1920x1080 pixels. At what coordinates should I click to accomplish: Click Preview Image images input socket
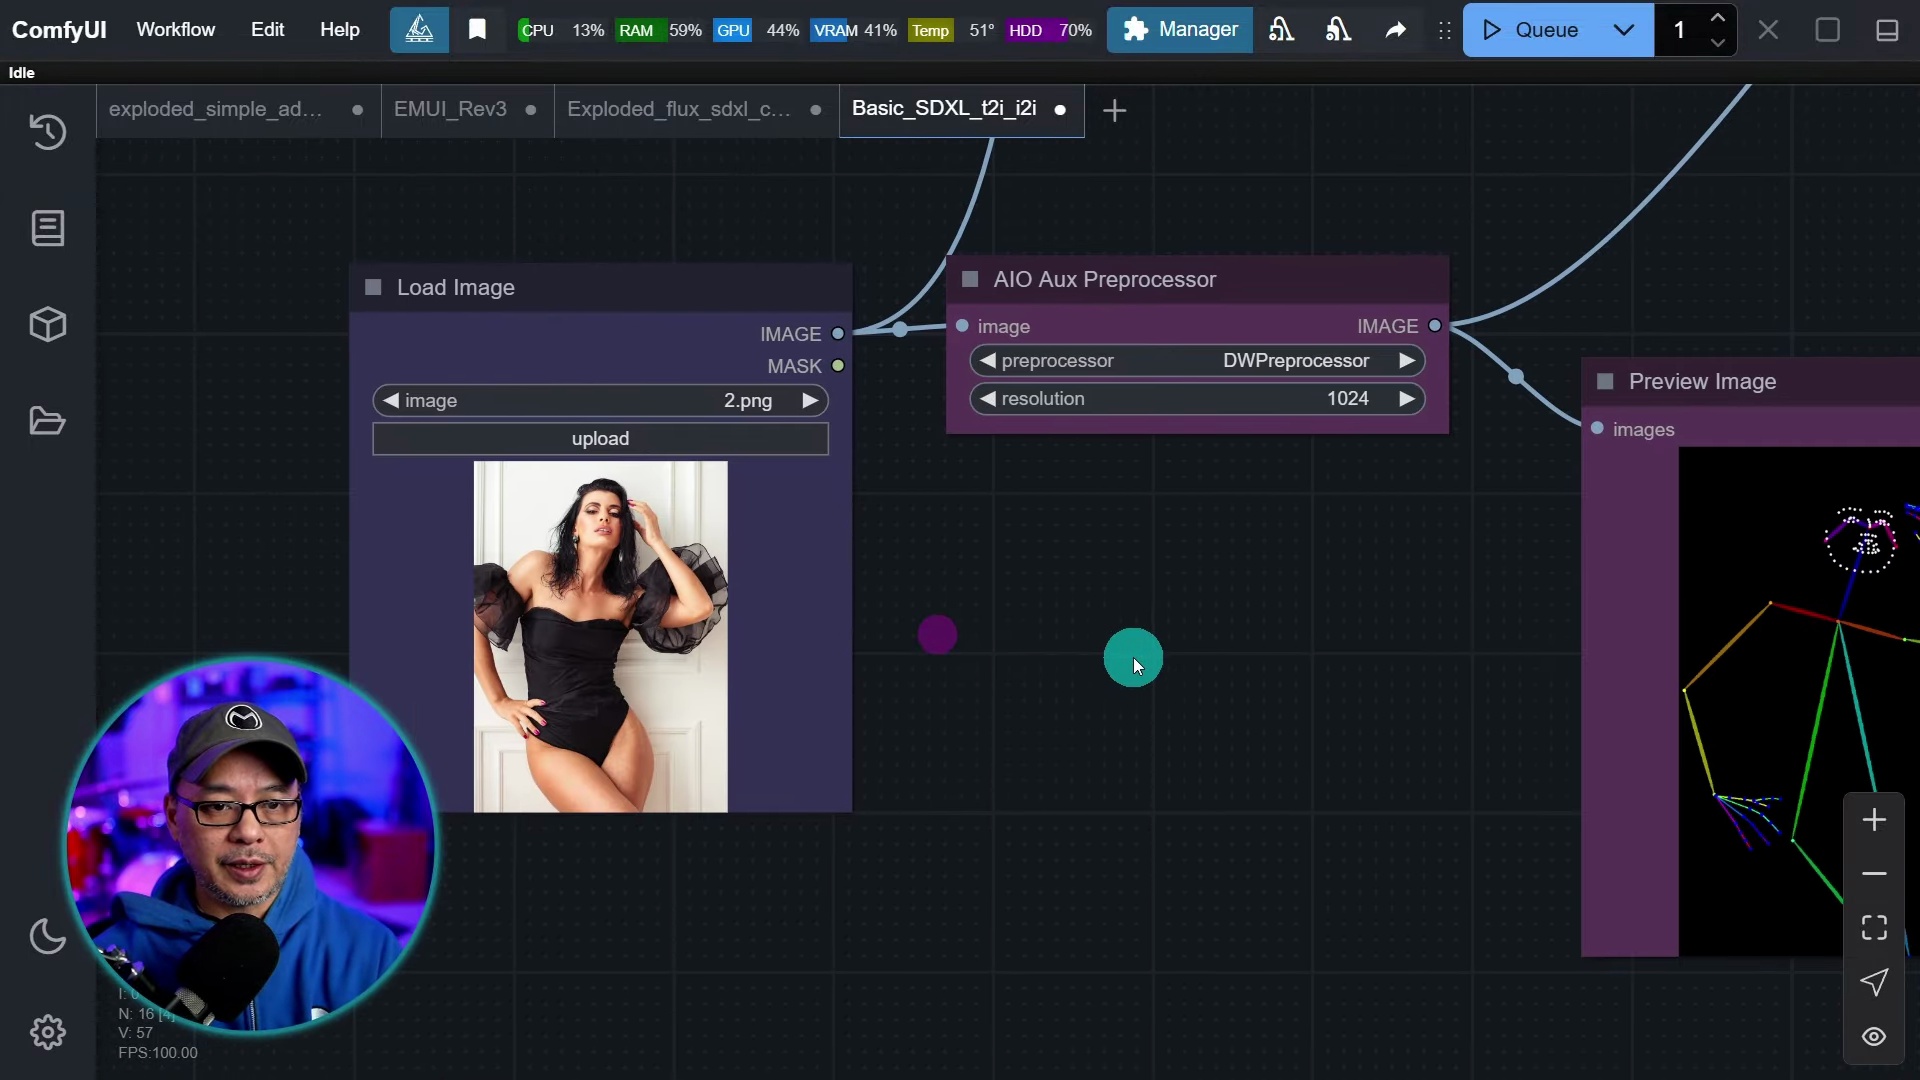click(1597, 429)
